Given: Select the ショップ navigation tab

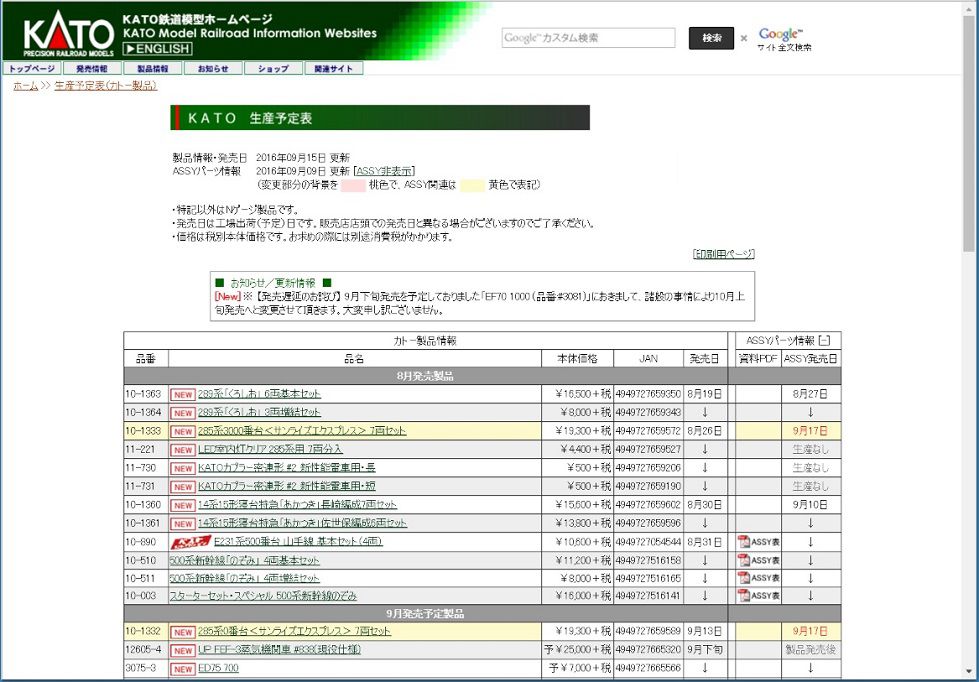Looking at the screenshot, I should 273,69.
